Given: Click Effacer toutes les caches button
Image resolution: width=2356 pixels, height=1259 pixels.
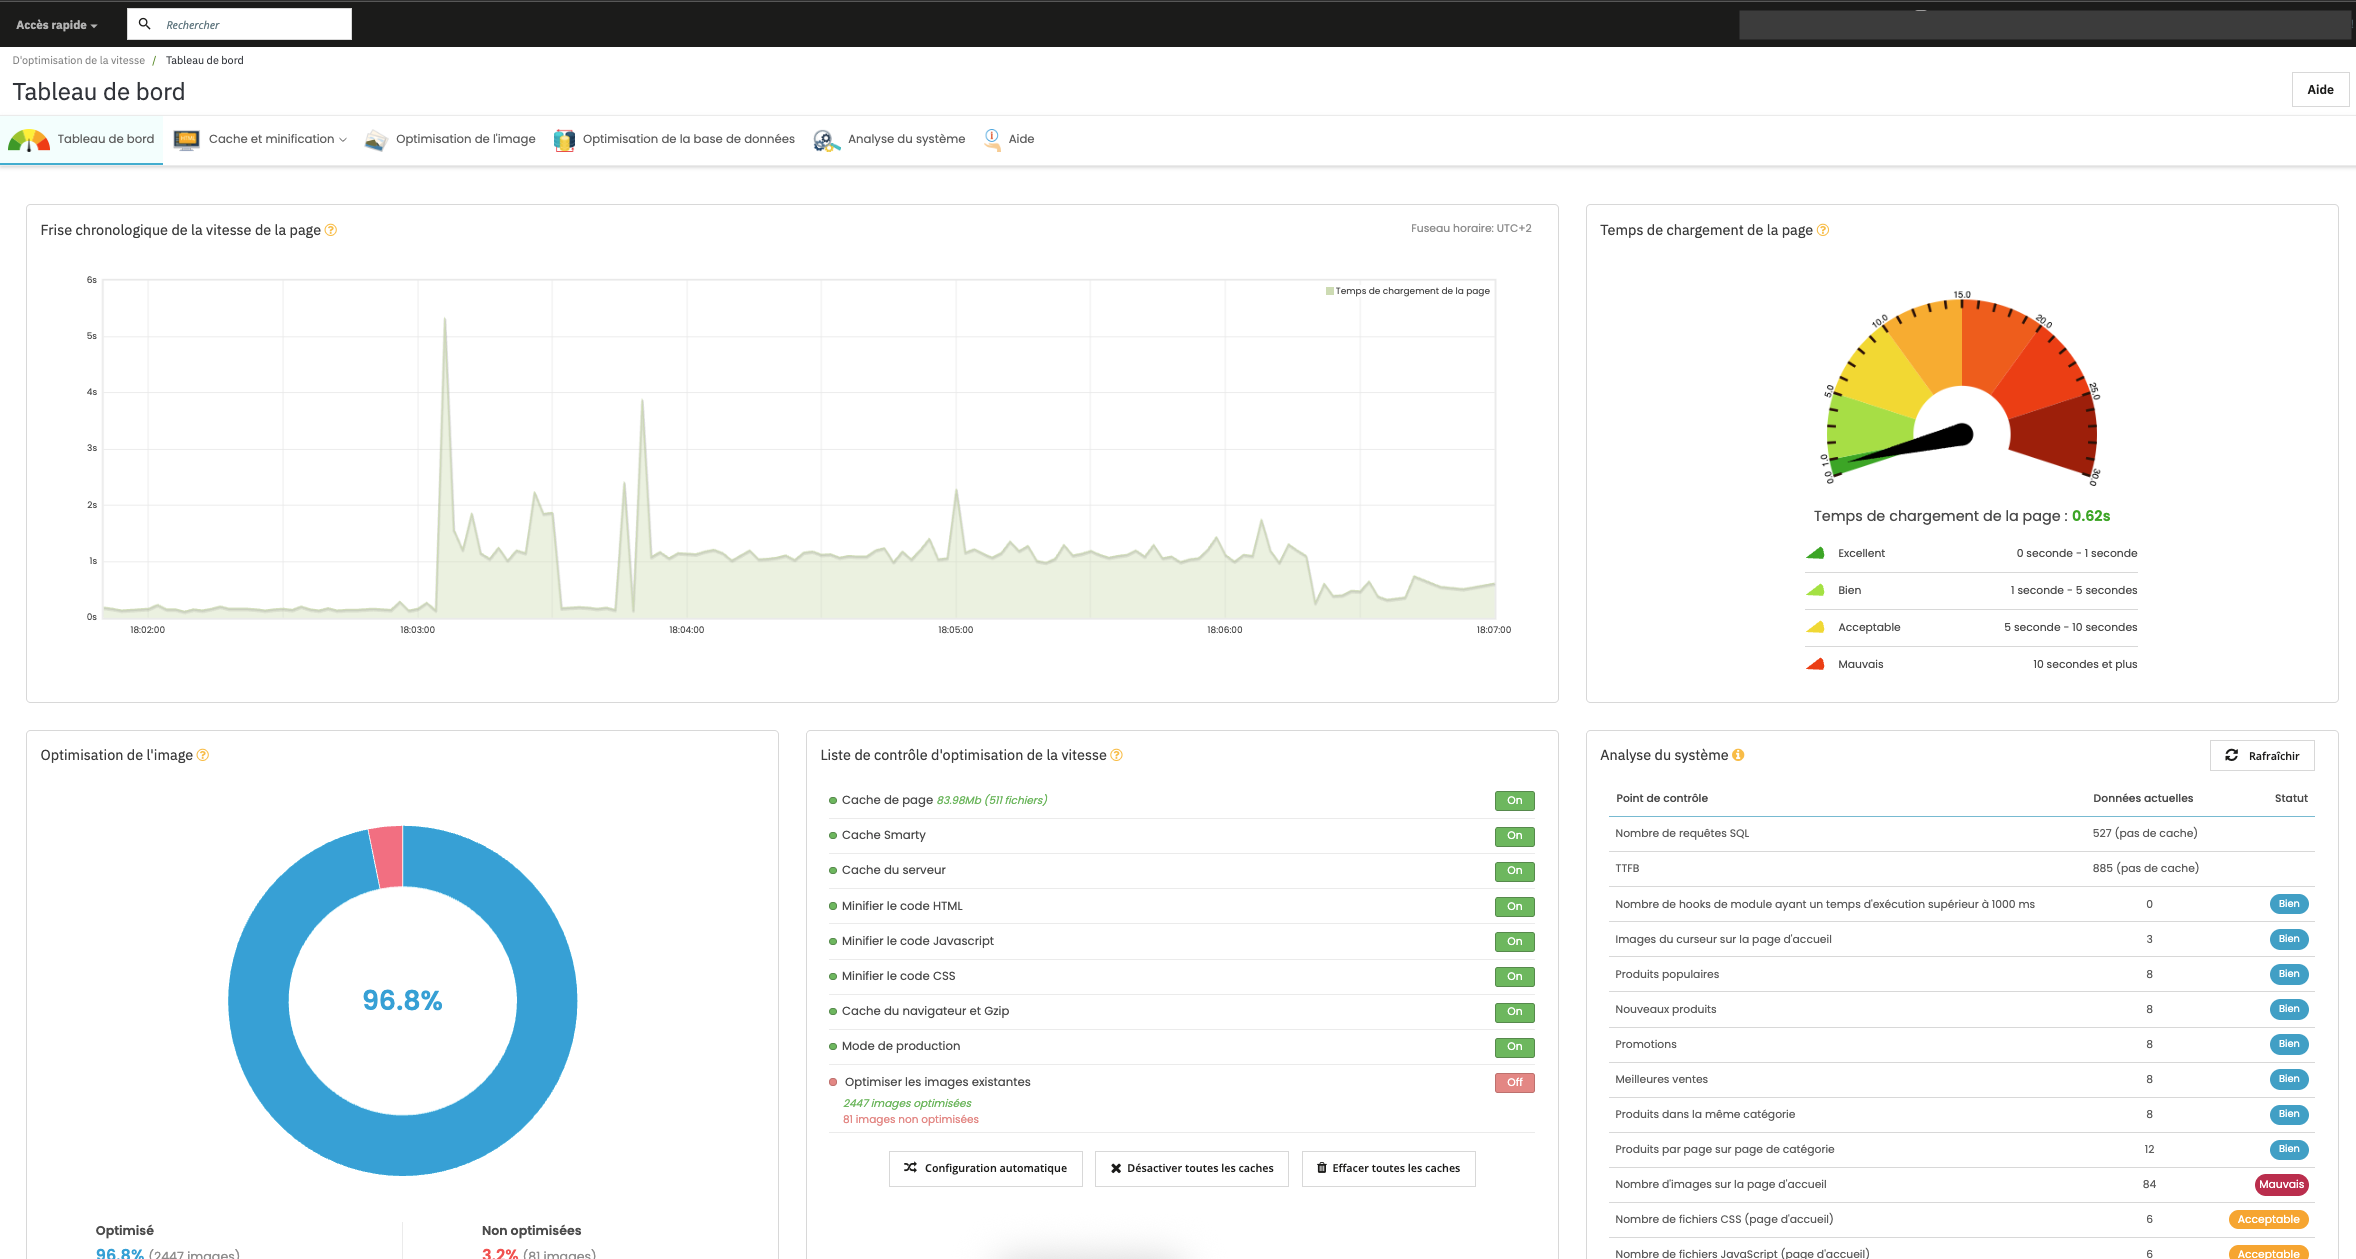Looking at the screenshot, I should (1388, 1168).
